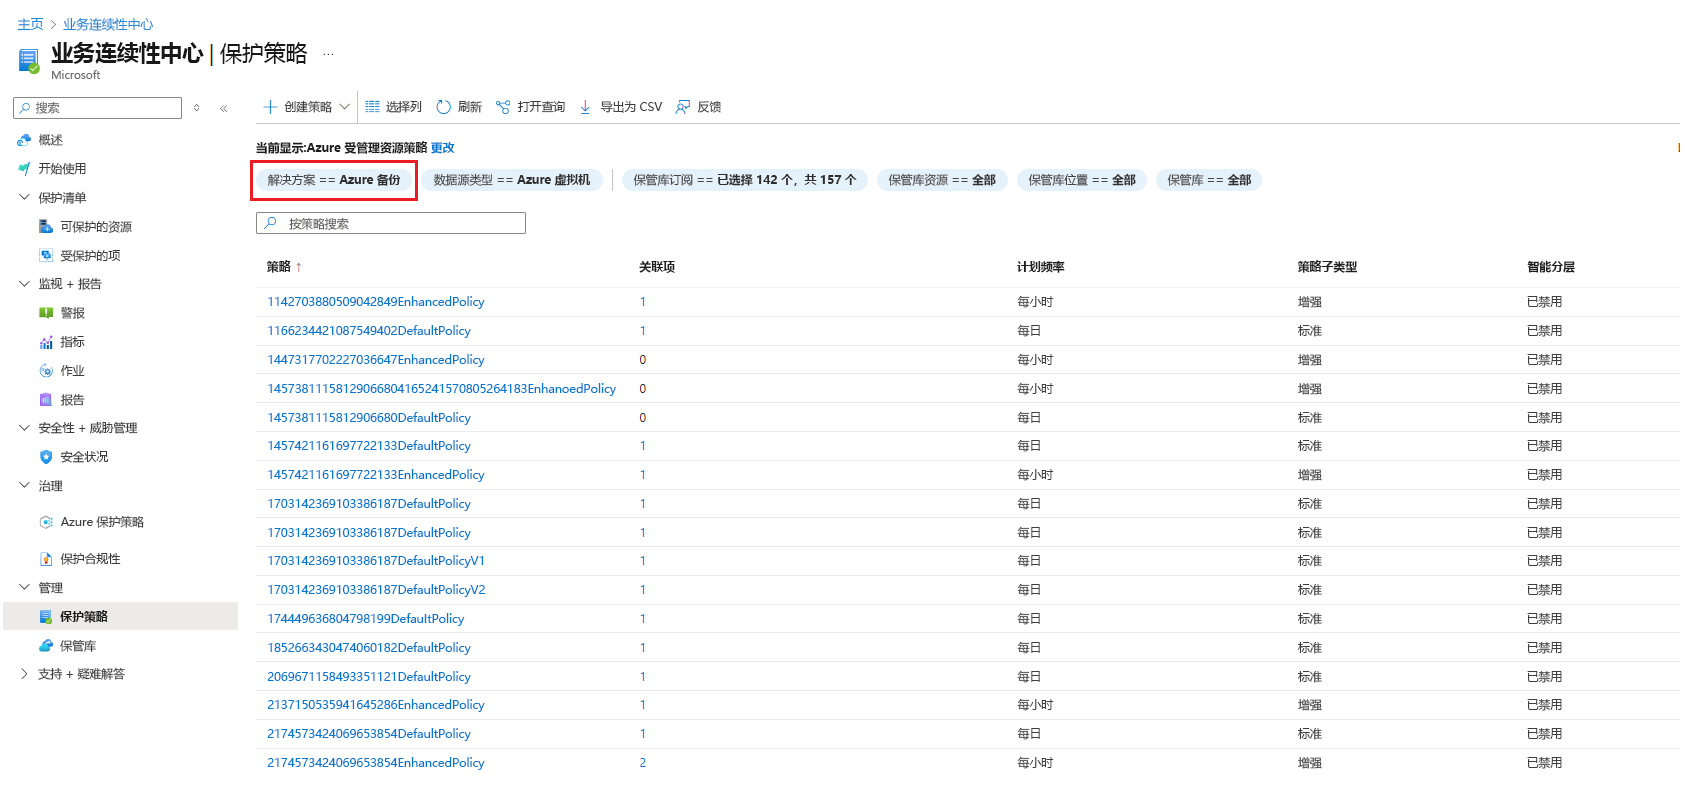Click the 警报 alert icon
This screenshot has height=794, width=1685.
click(46, 313)
